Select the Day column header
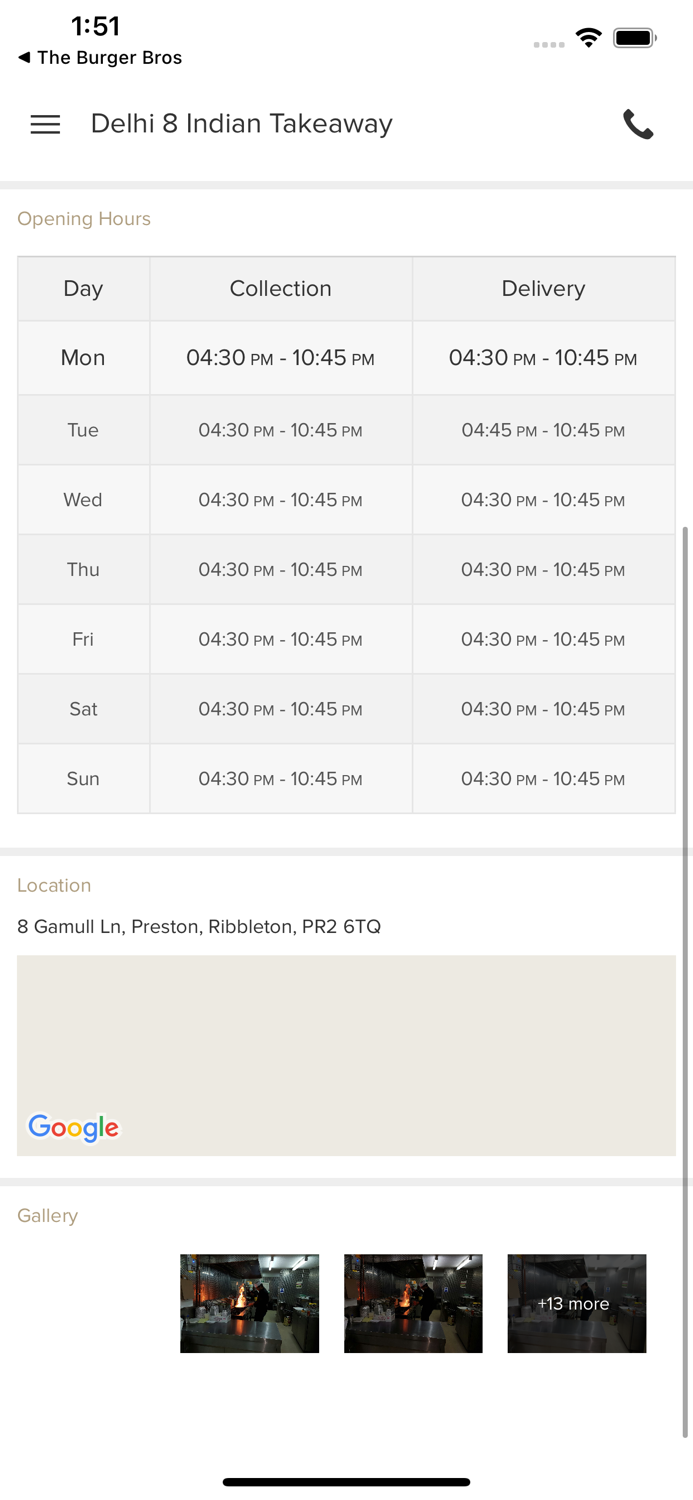The width and height of the screenshot is (693, 1500). tap(83, 289)
